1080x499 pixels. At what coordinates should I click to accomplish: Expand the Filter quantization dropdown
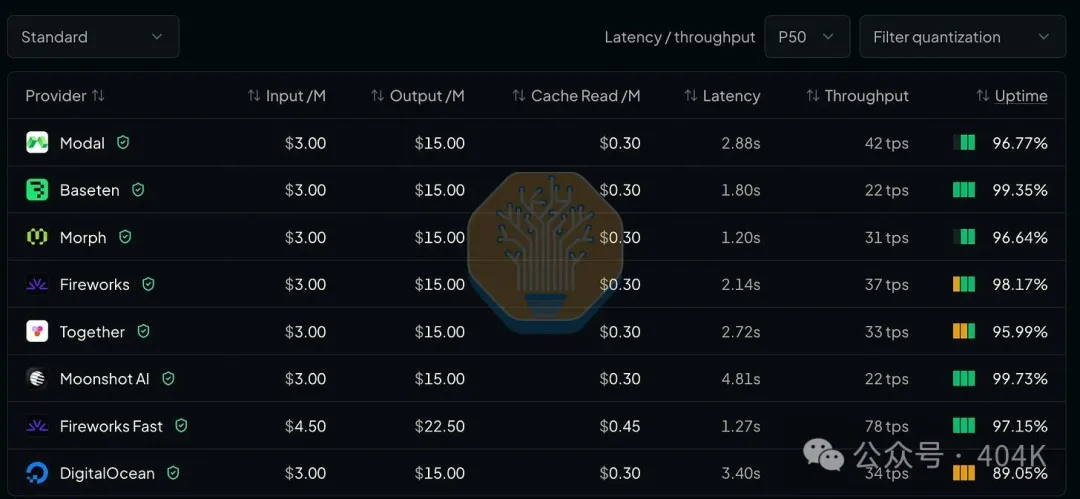tap(962, 37)
